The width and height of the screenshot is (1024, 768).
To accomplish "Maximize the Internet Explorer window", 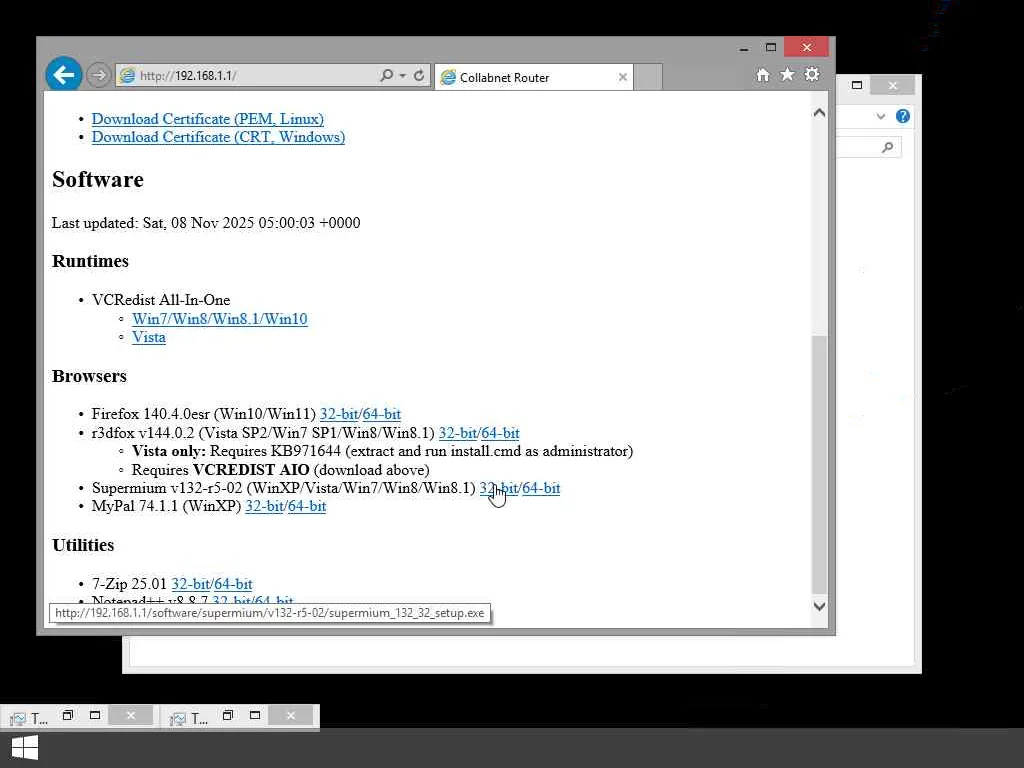I will pos(771,47).
